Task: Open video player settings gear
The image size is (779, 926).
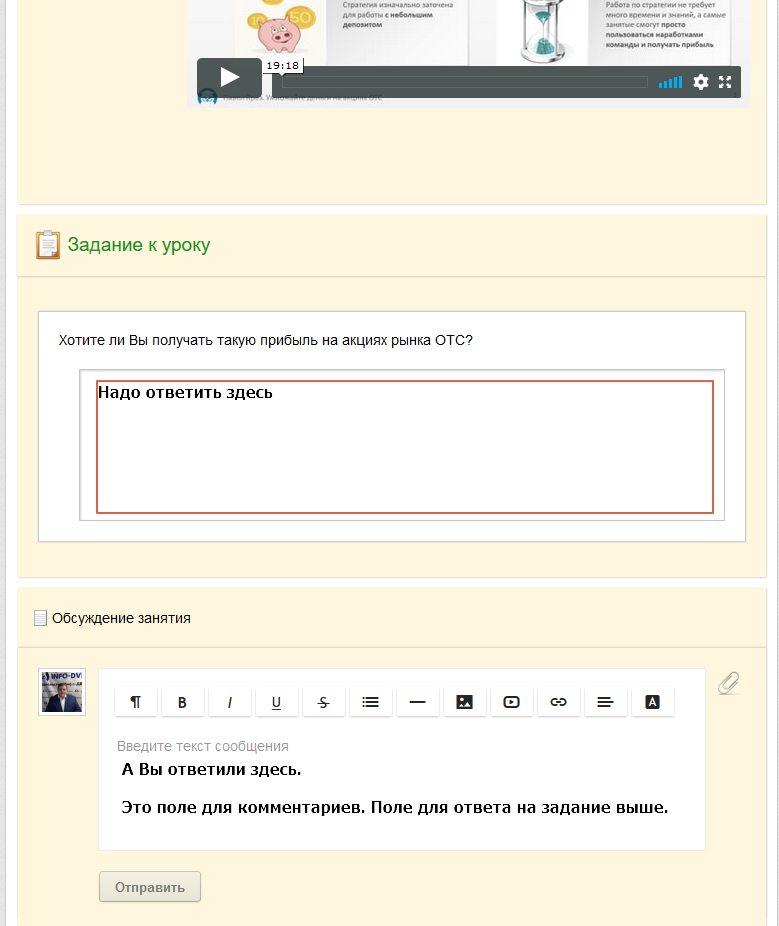Action: 700,82
